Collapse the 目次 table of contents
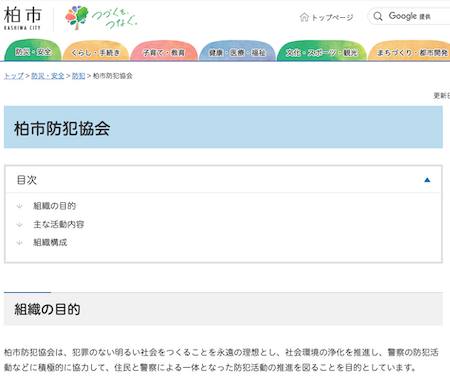This screenshot has width=450, height=384. [427, 180]
